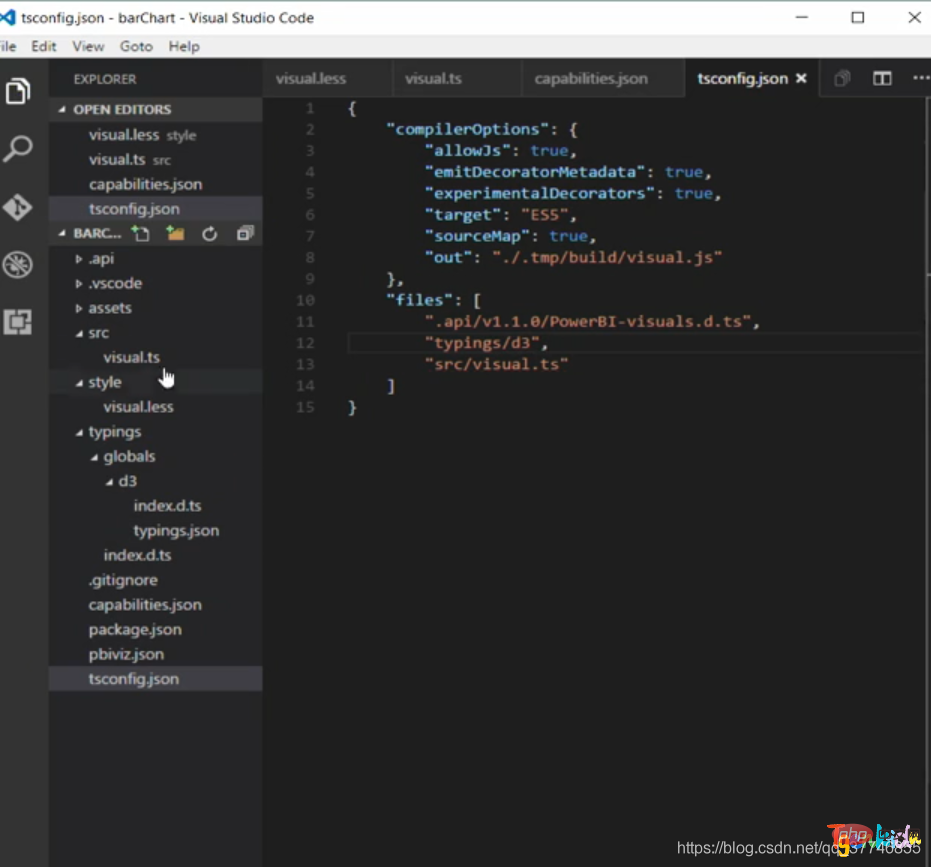Click the Refresh explorer icon
This screenshot has height=867, width=931.
210,234
